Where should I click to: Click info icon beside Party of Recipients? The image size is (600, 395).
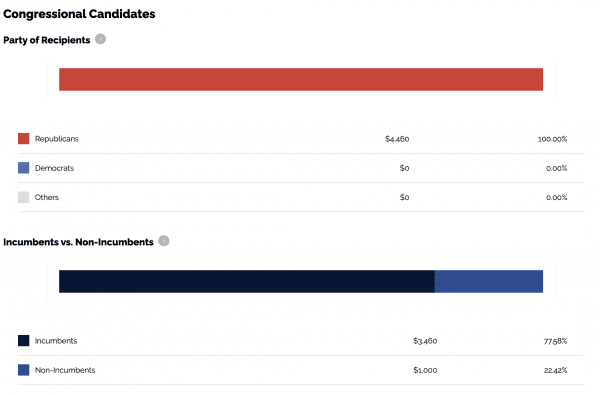point(100,39)
